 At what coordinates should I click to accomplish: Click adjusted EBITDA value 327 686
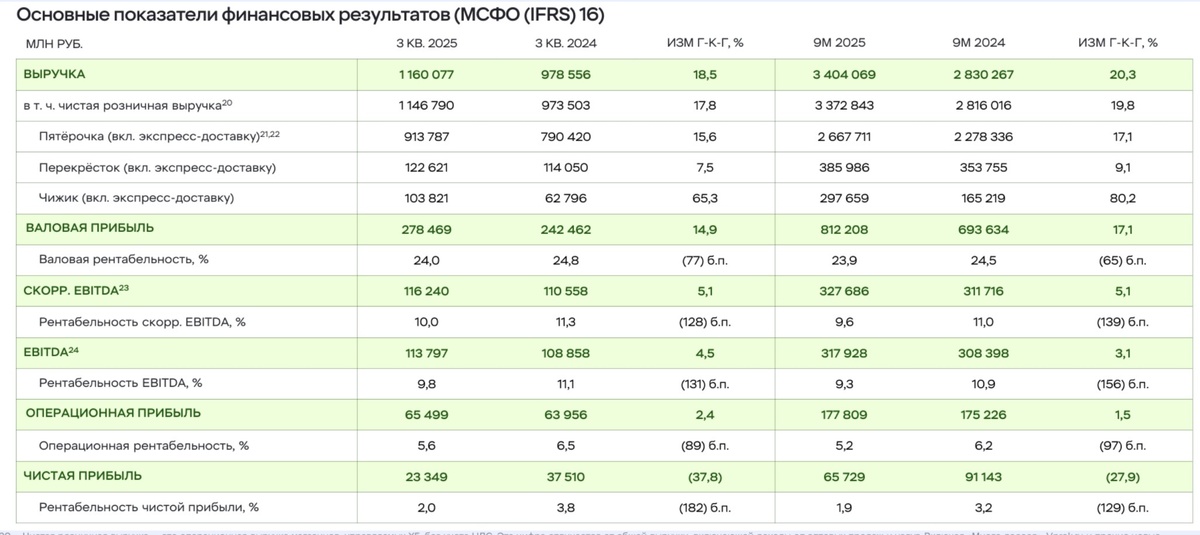[846, 290]
